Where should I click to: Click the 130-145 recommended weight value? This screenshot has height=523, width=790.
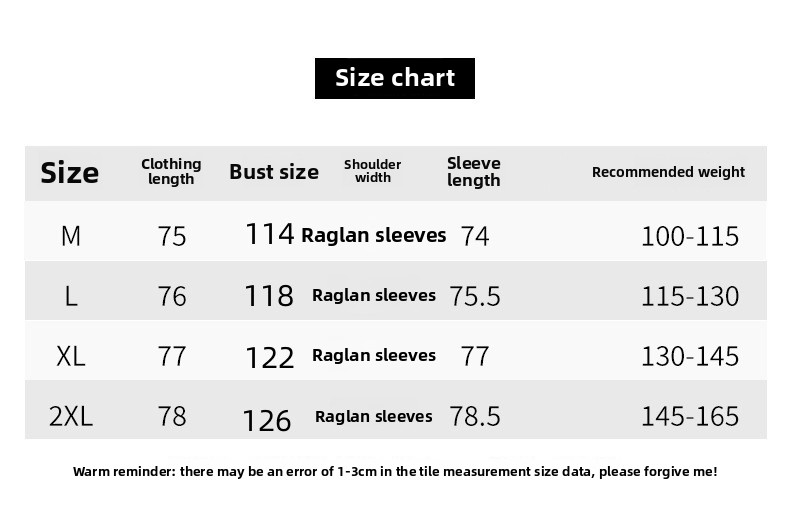(x=690, y=356)
